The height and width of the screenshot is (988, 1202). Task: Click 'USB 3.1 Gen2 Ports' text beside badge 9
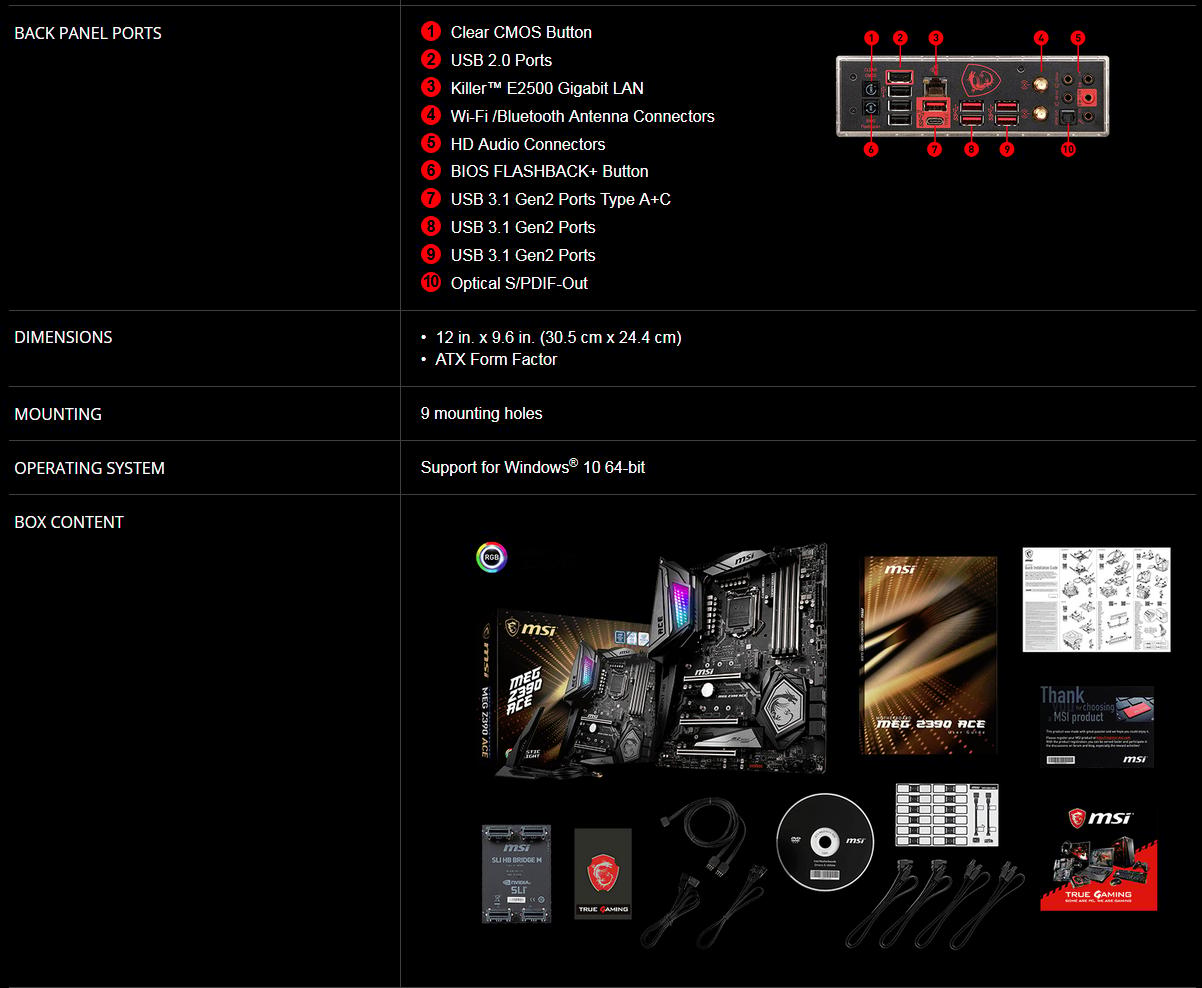(x=523, y=255)
